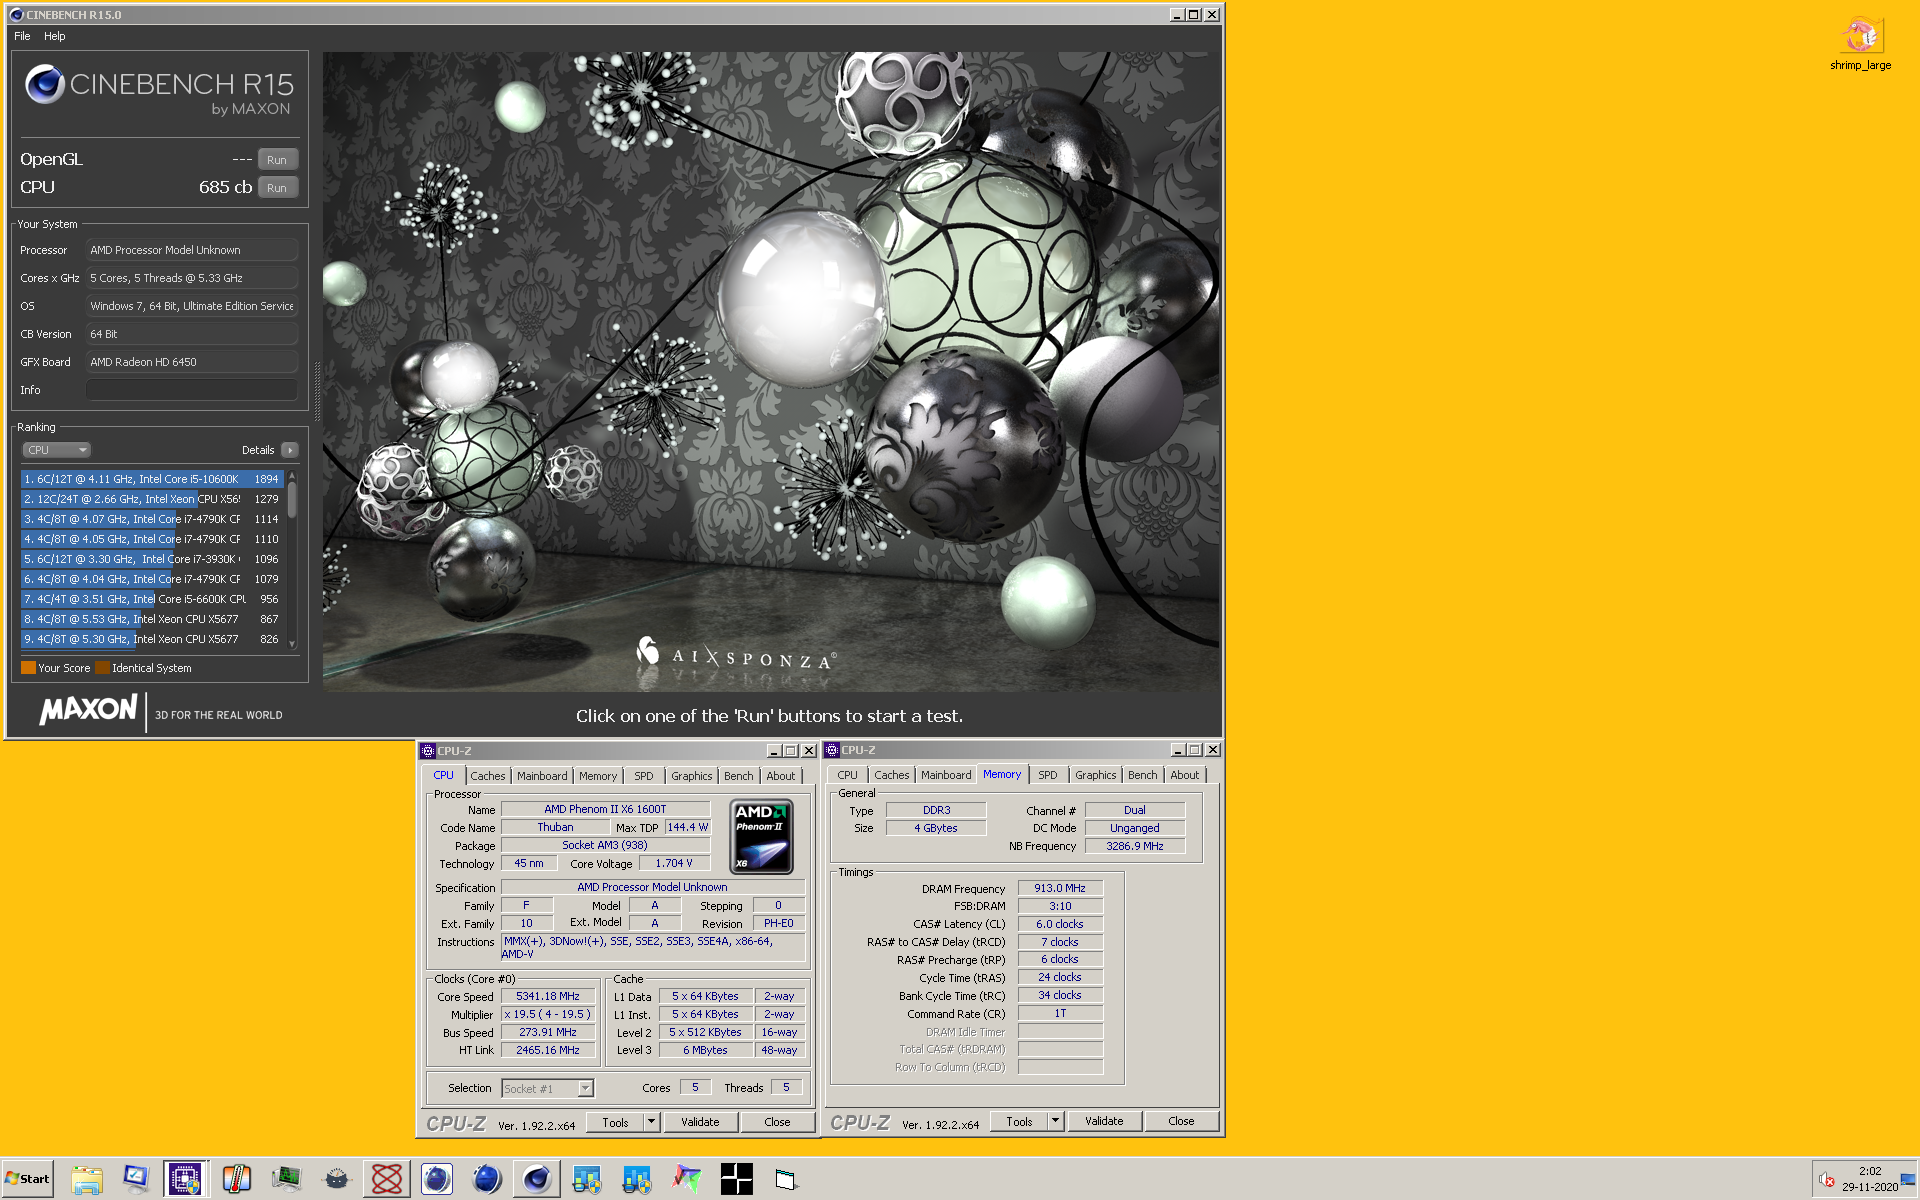The height and width of the screenshot is (1200, 1920).
Task: Click ranking list scroll down arrow
Action: (x=292, y=644)
